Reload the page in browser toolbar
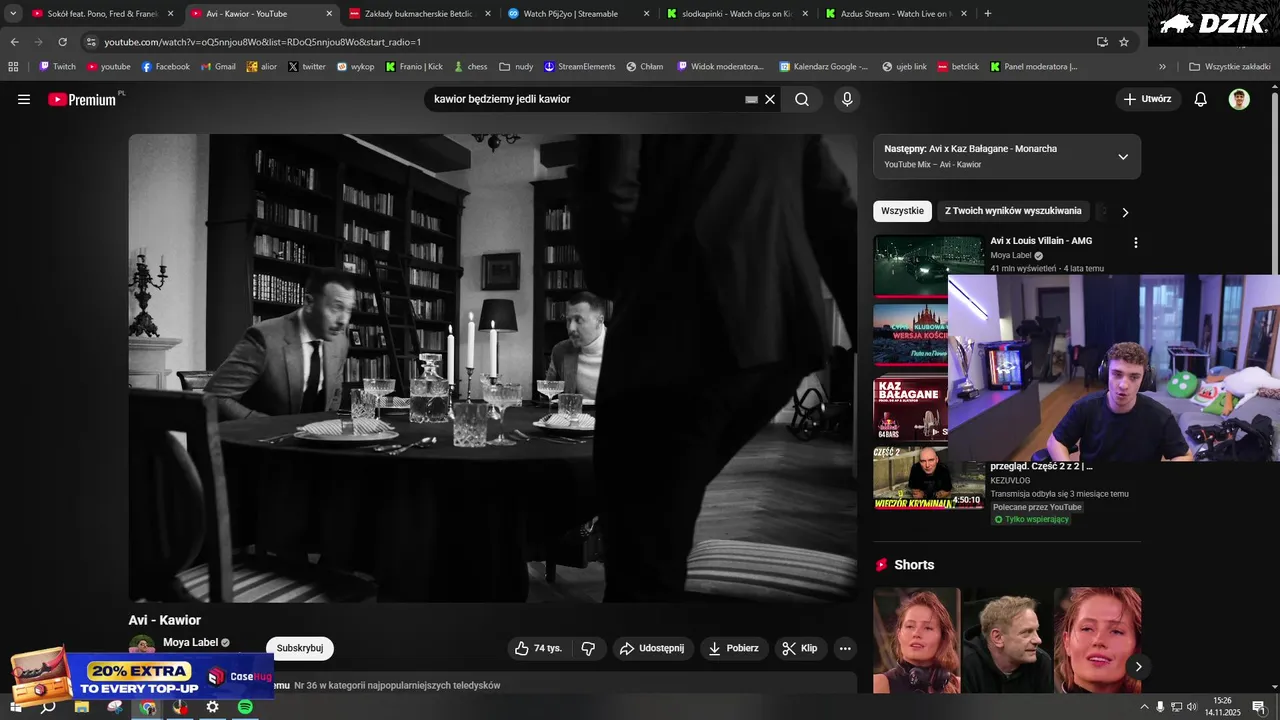1280x720 pixels. pyautogui.click(x=62, y=42)
